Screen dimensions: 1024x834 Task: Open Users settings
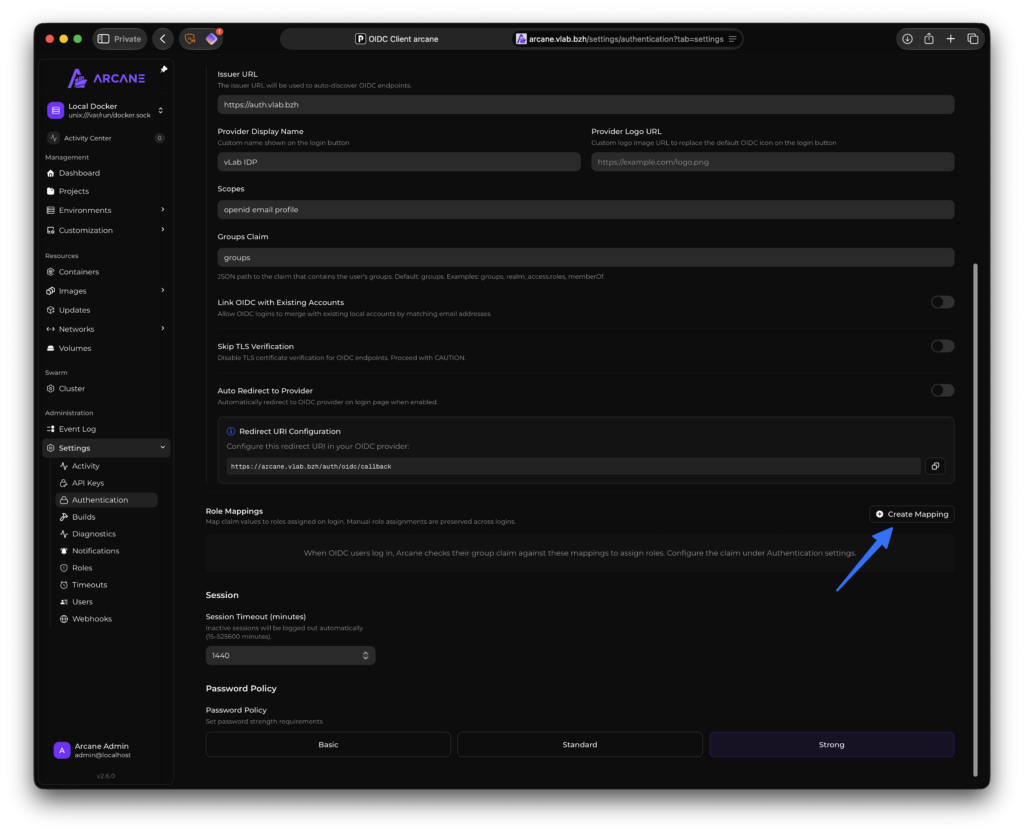pyautogui.click(x=82, y=602)
